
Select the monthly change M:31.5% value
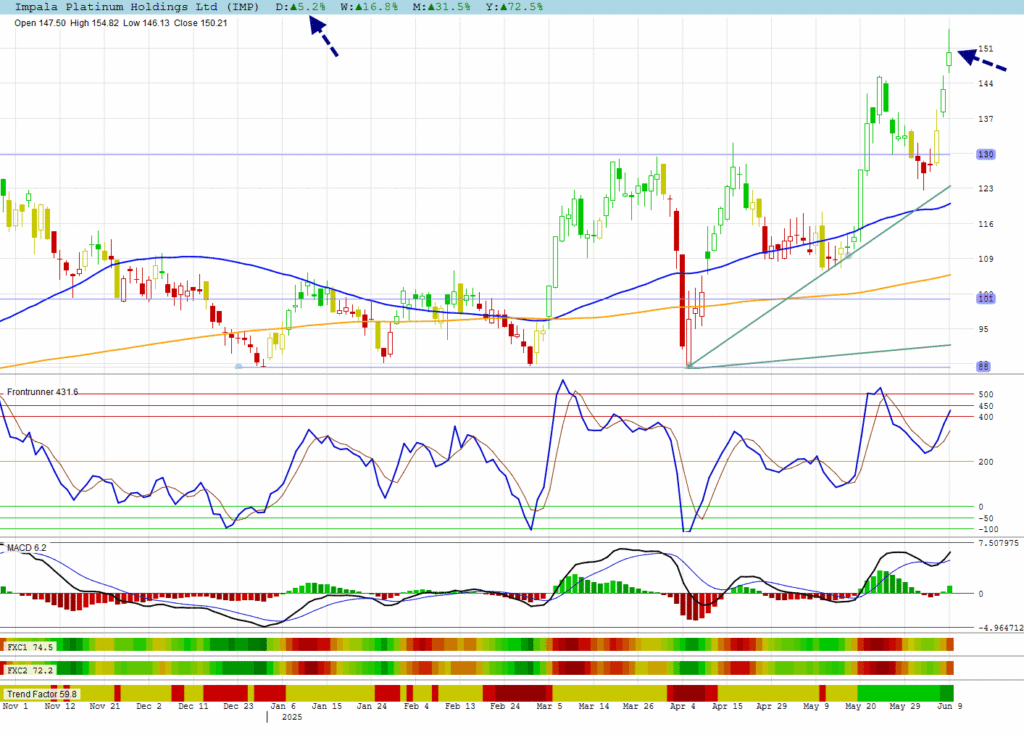point(441,7)
